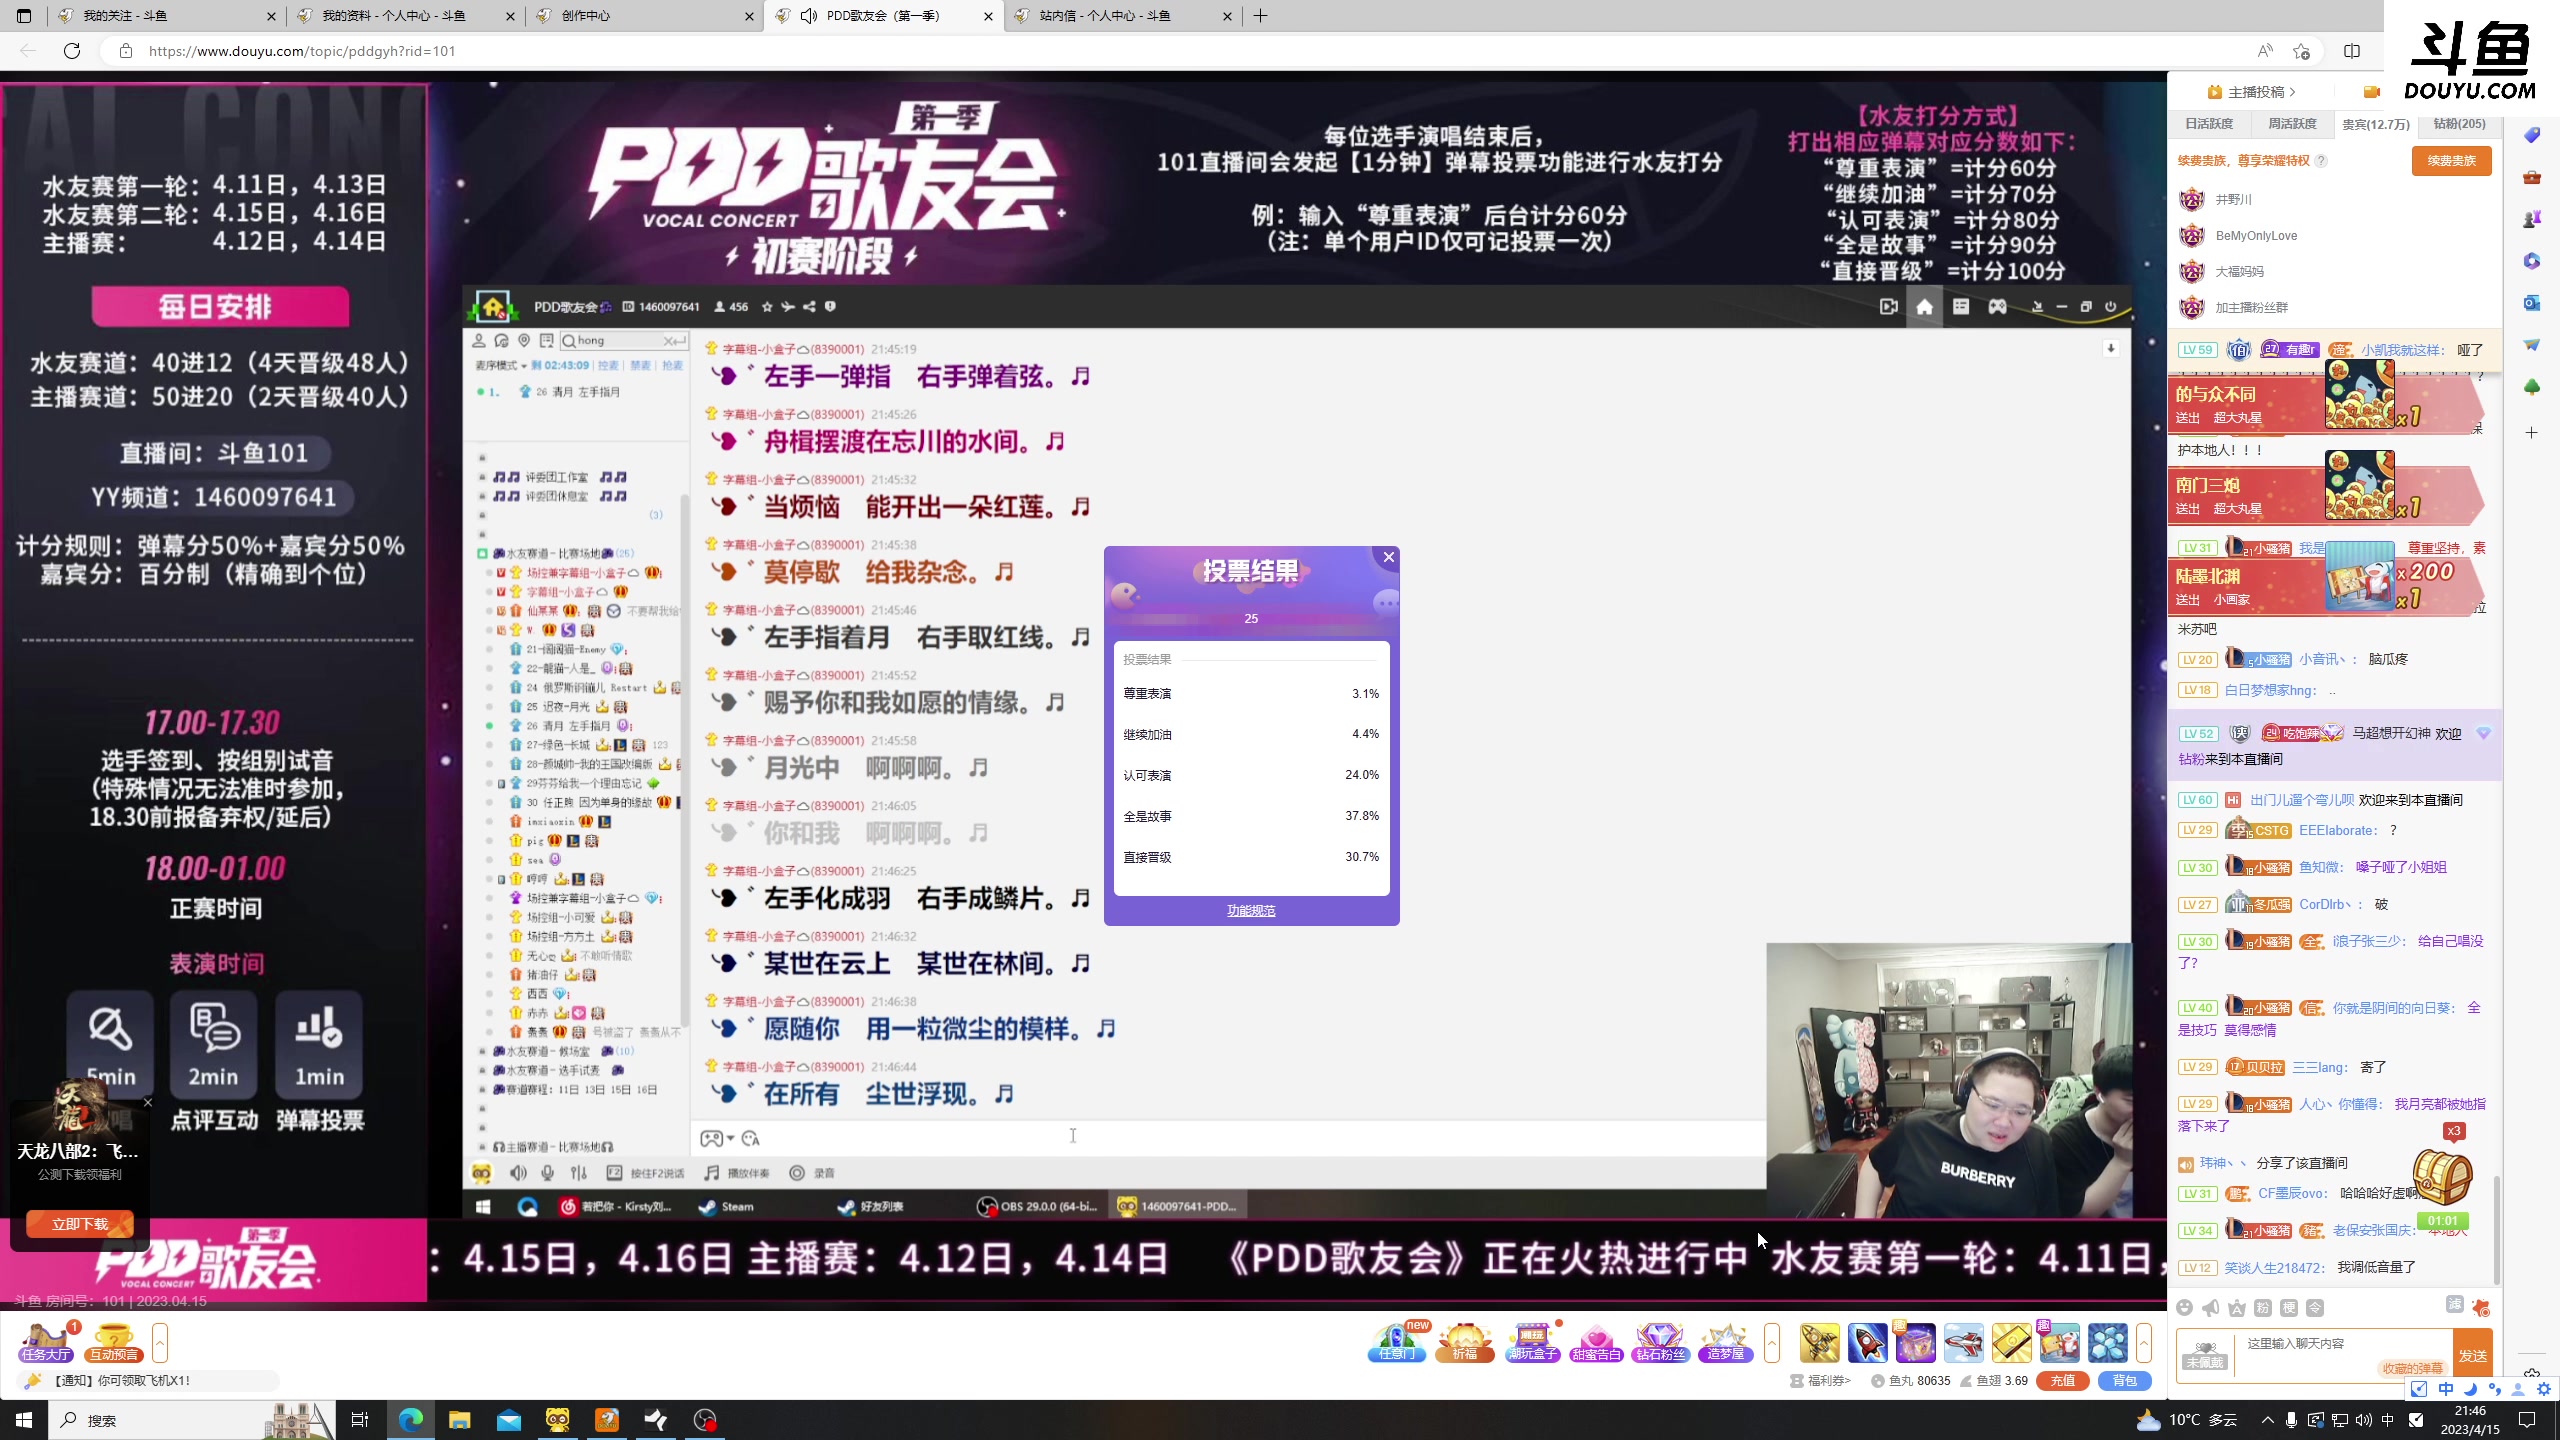Open the 令 command option in chat
The height and width of the screenshot is (1440, 2560).
click(2315, 1308)
